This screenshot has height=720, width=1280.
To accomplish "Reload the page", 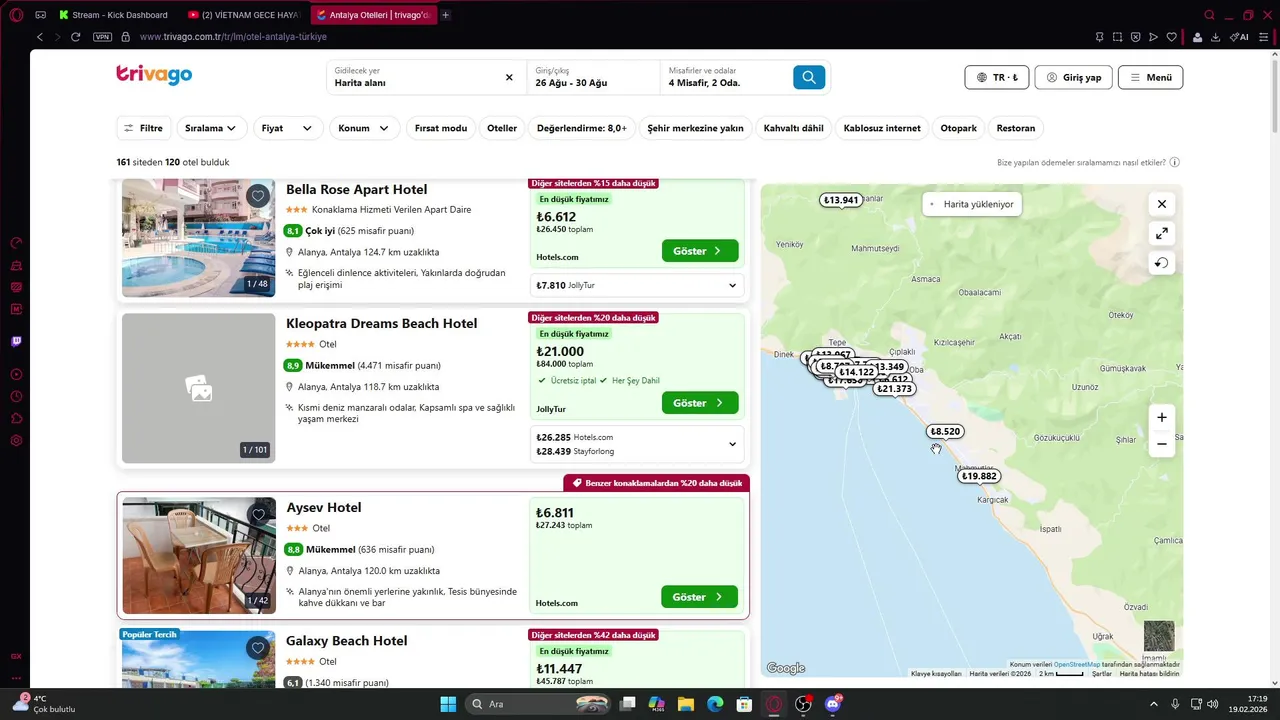I will (x=75, y=37).
